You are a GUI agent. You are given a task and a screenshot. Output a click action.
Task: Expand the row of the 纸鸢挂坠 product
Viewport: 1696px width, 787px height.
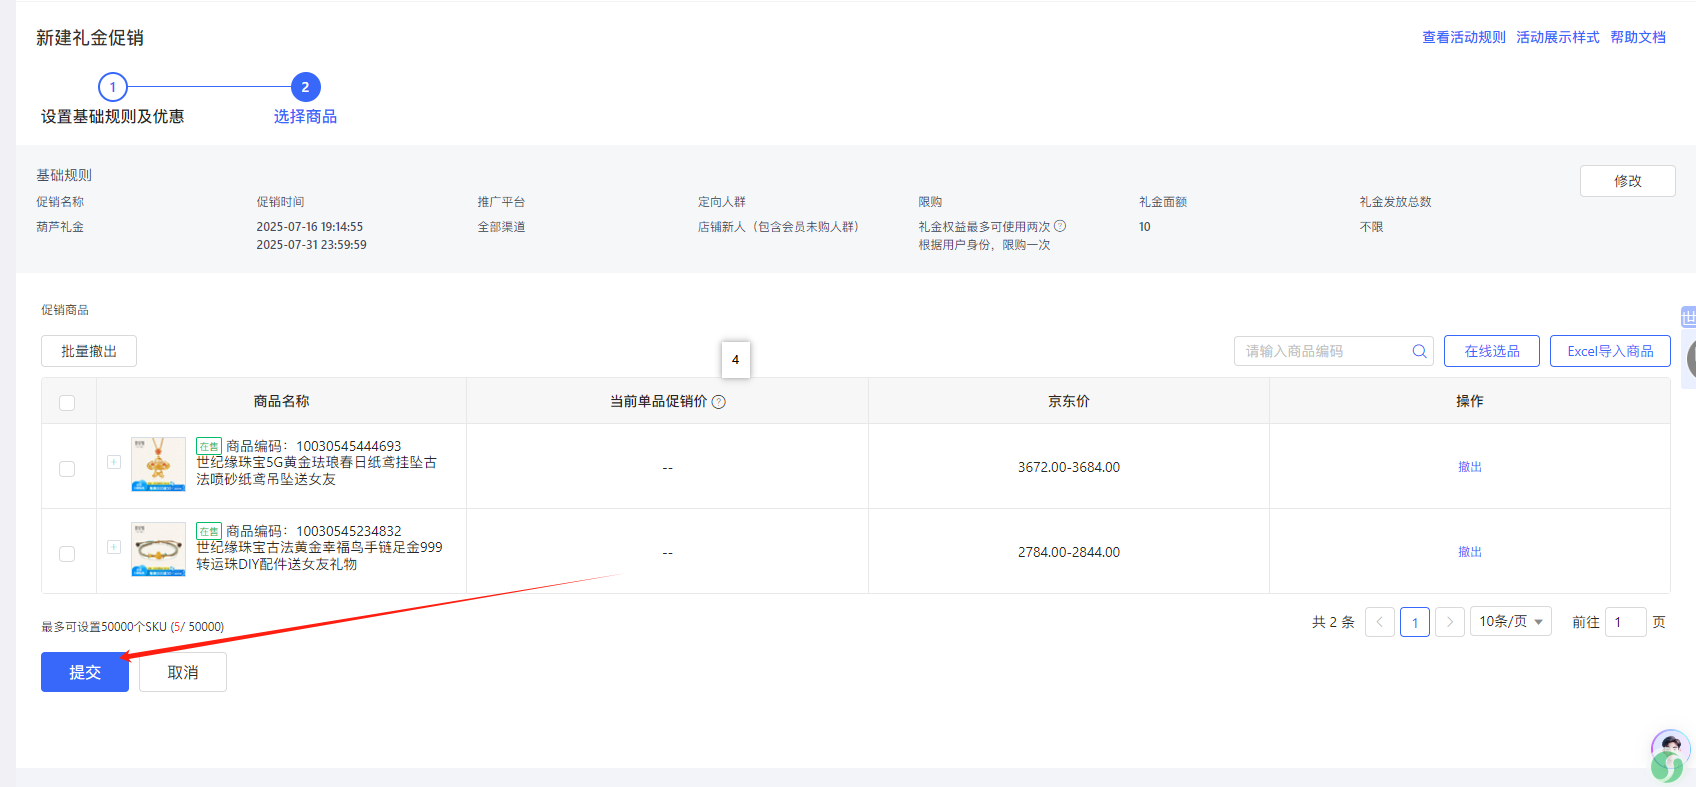(x=114, y=462)
